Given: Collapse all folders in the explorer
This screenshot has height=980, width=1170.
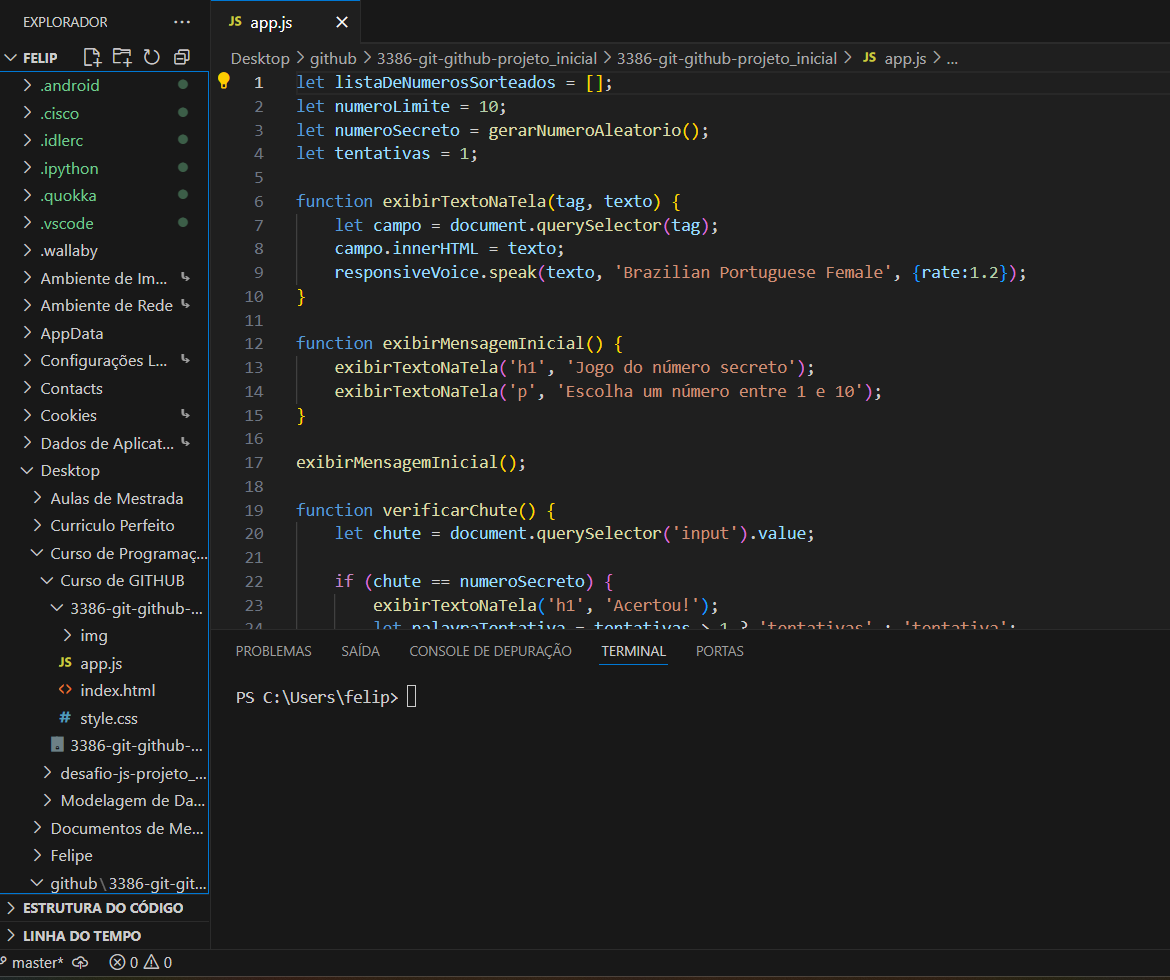Looking at the screenshot, I should click(x=181, y=57).
